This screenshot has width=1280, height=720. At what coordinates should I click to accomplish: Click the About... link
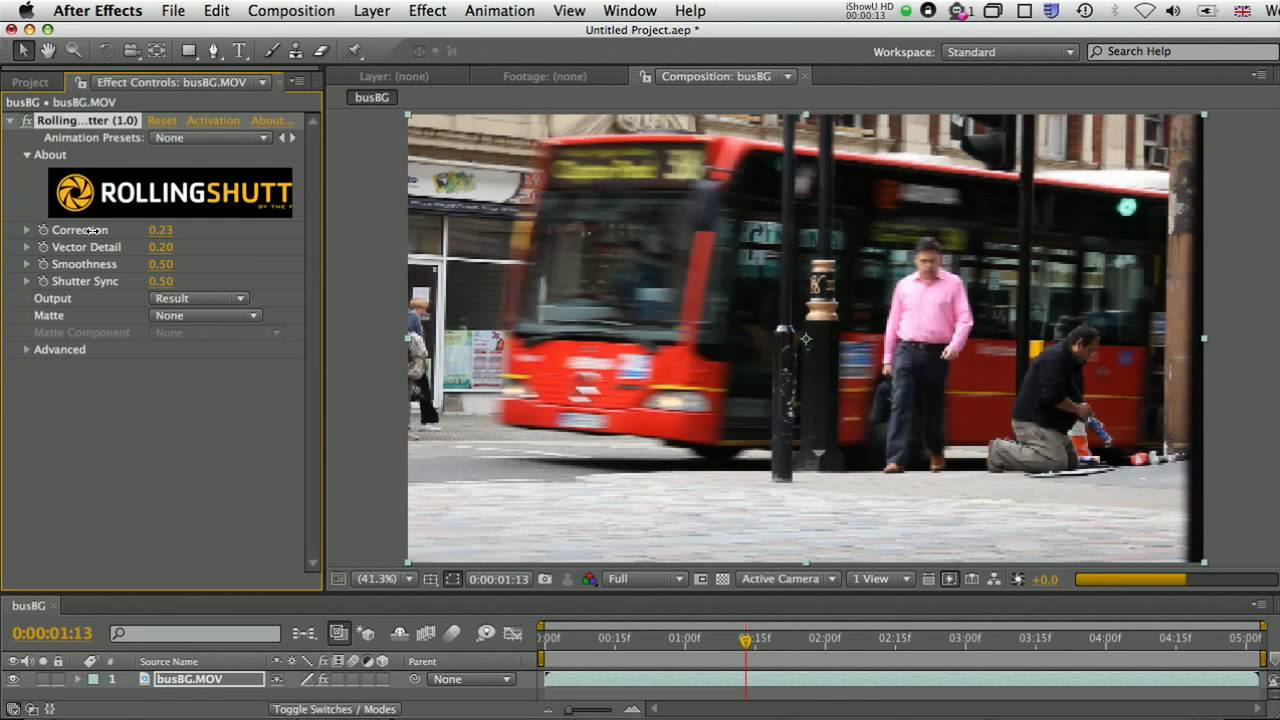tap(271, 121)
